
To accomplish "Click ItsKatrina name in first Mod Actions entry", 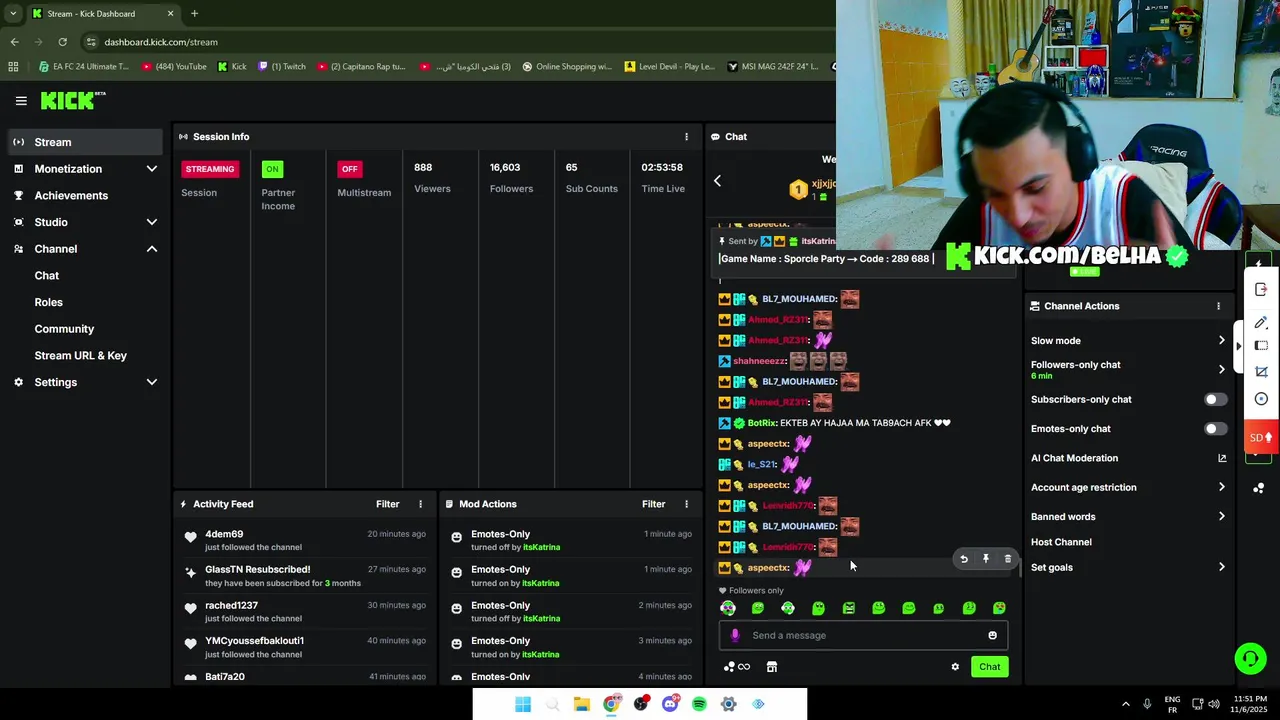I will click(x=541, y=547).
